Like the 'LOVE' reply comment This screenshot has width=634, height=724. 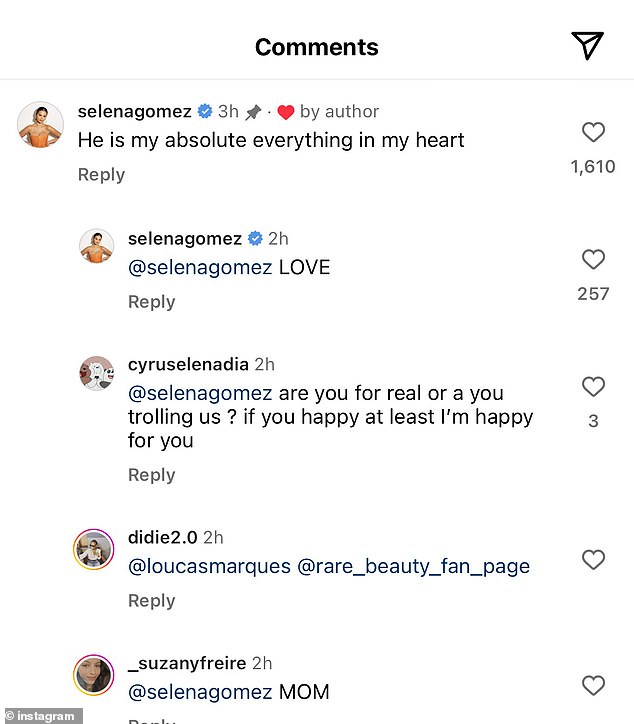point(593,260)
